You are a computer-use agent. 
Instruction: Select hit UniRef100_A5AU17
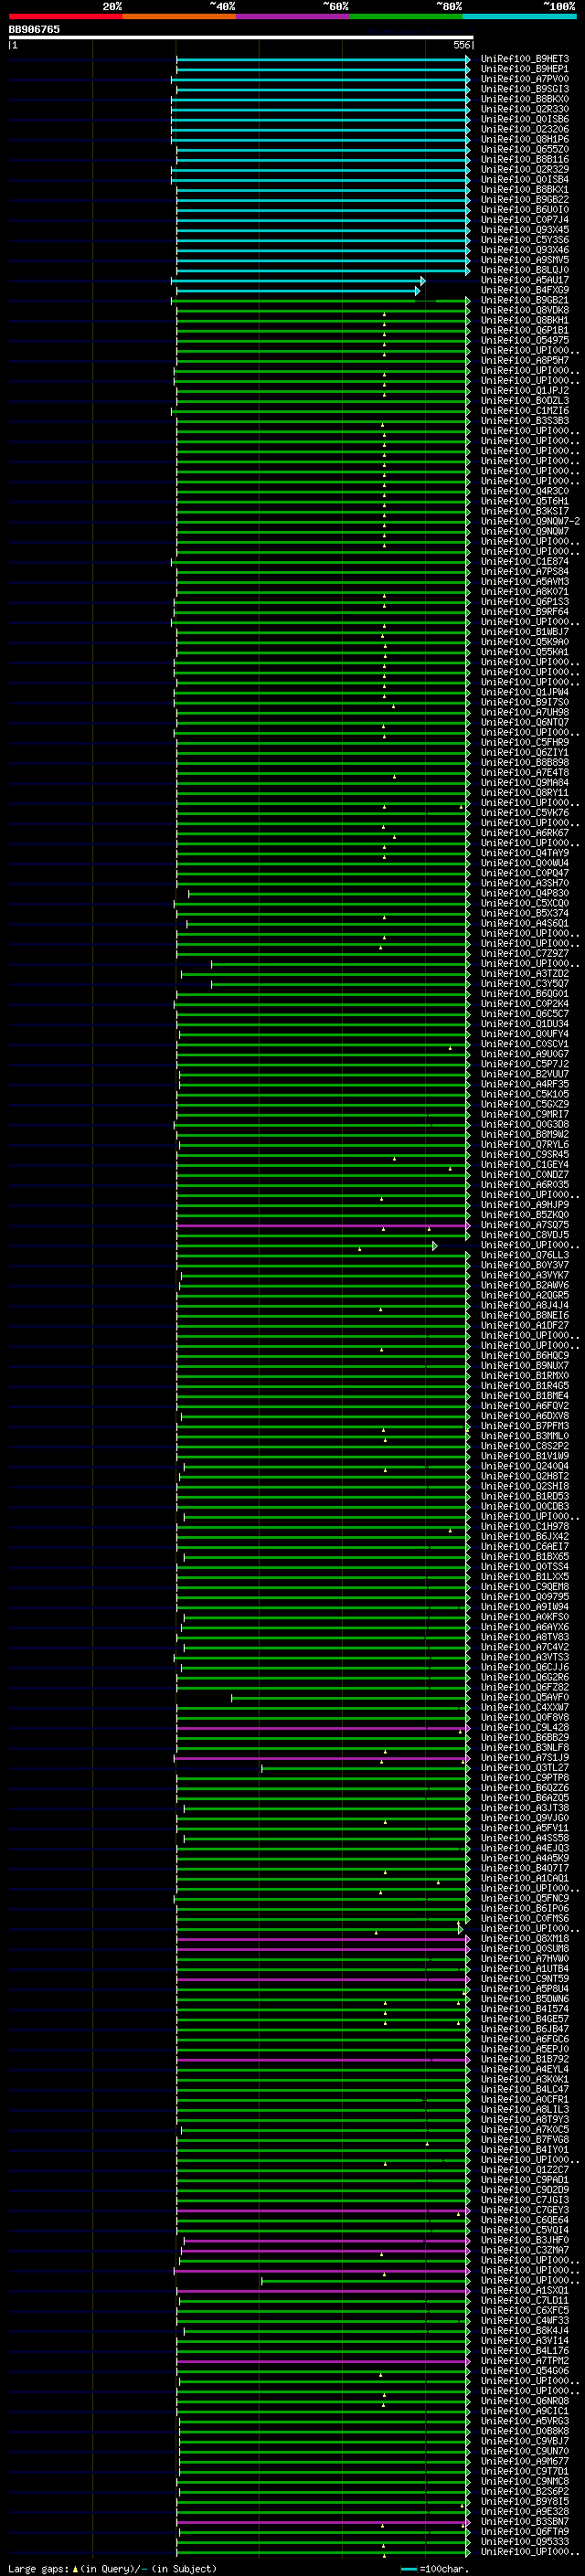(x=525, y=280)
